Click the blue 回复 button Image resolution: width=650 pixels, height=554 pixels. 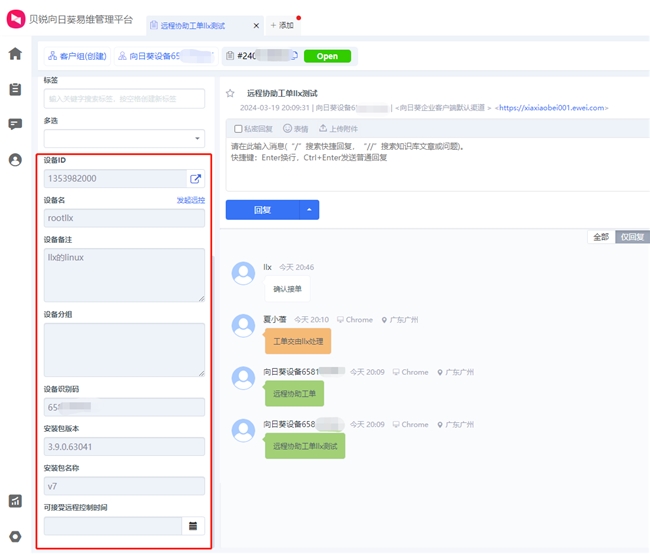[262, 210]
